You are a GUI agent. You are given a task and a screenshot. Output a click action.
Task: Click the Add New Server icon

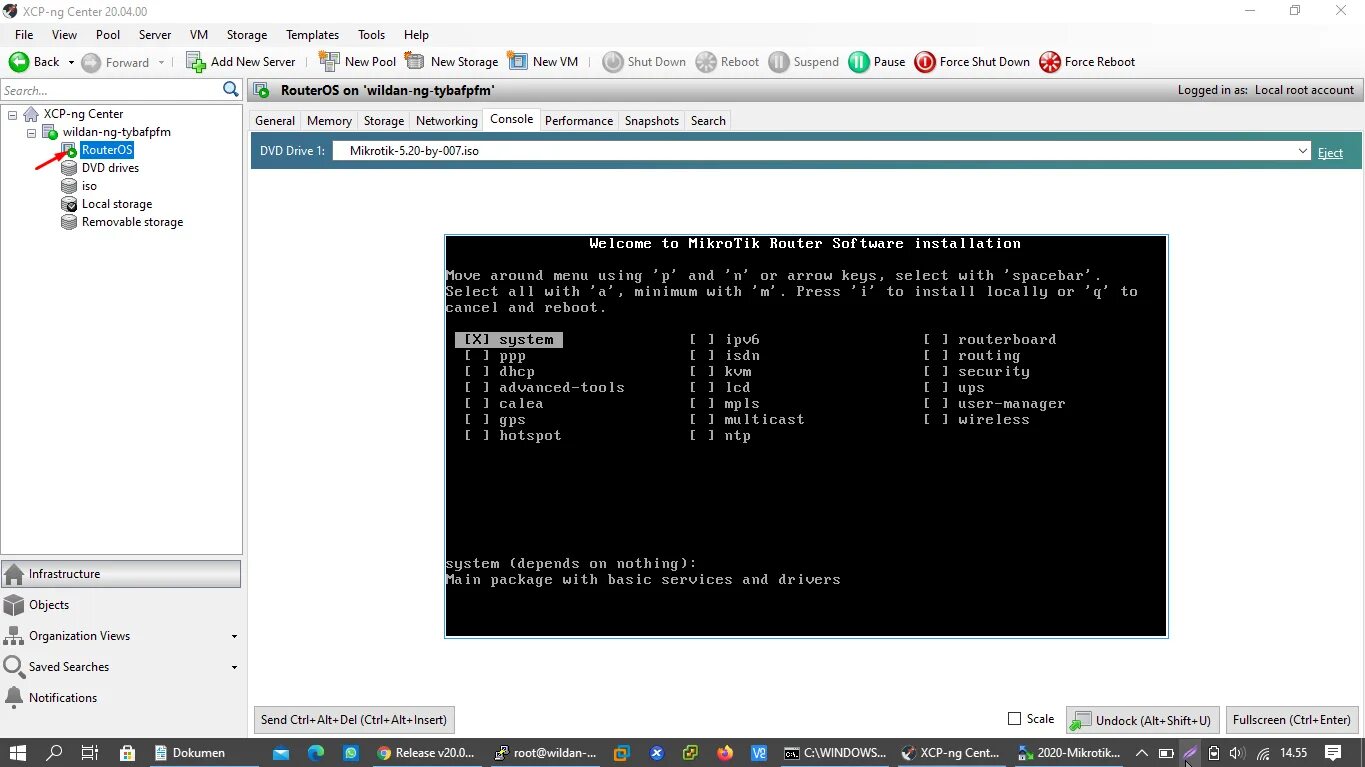[196, 62]
